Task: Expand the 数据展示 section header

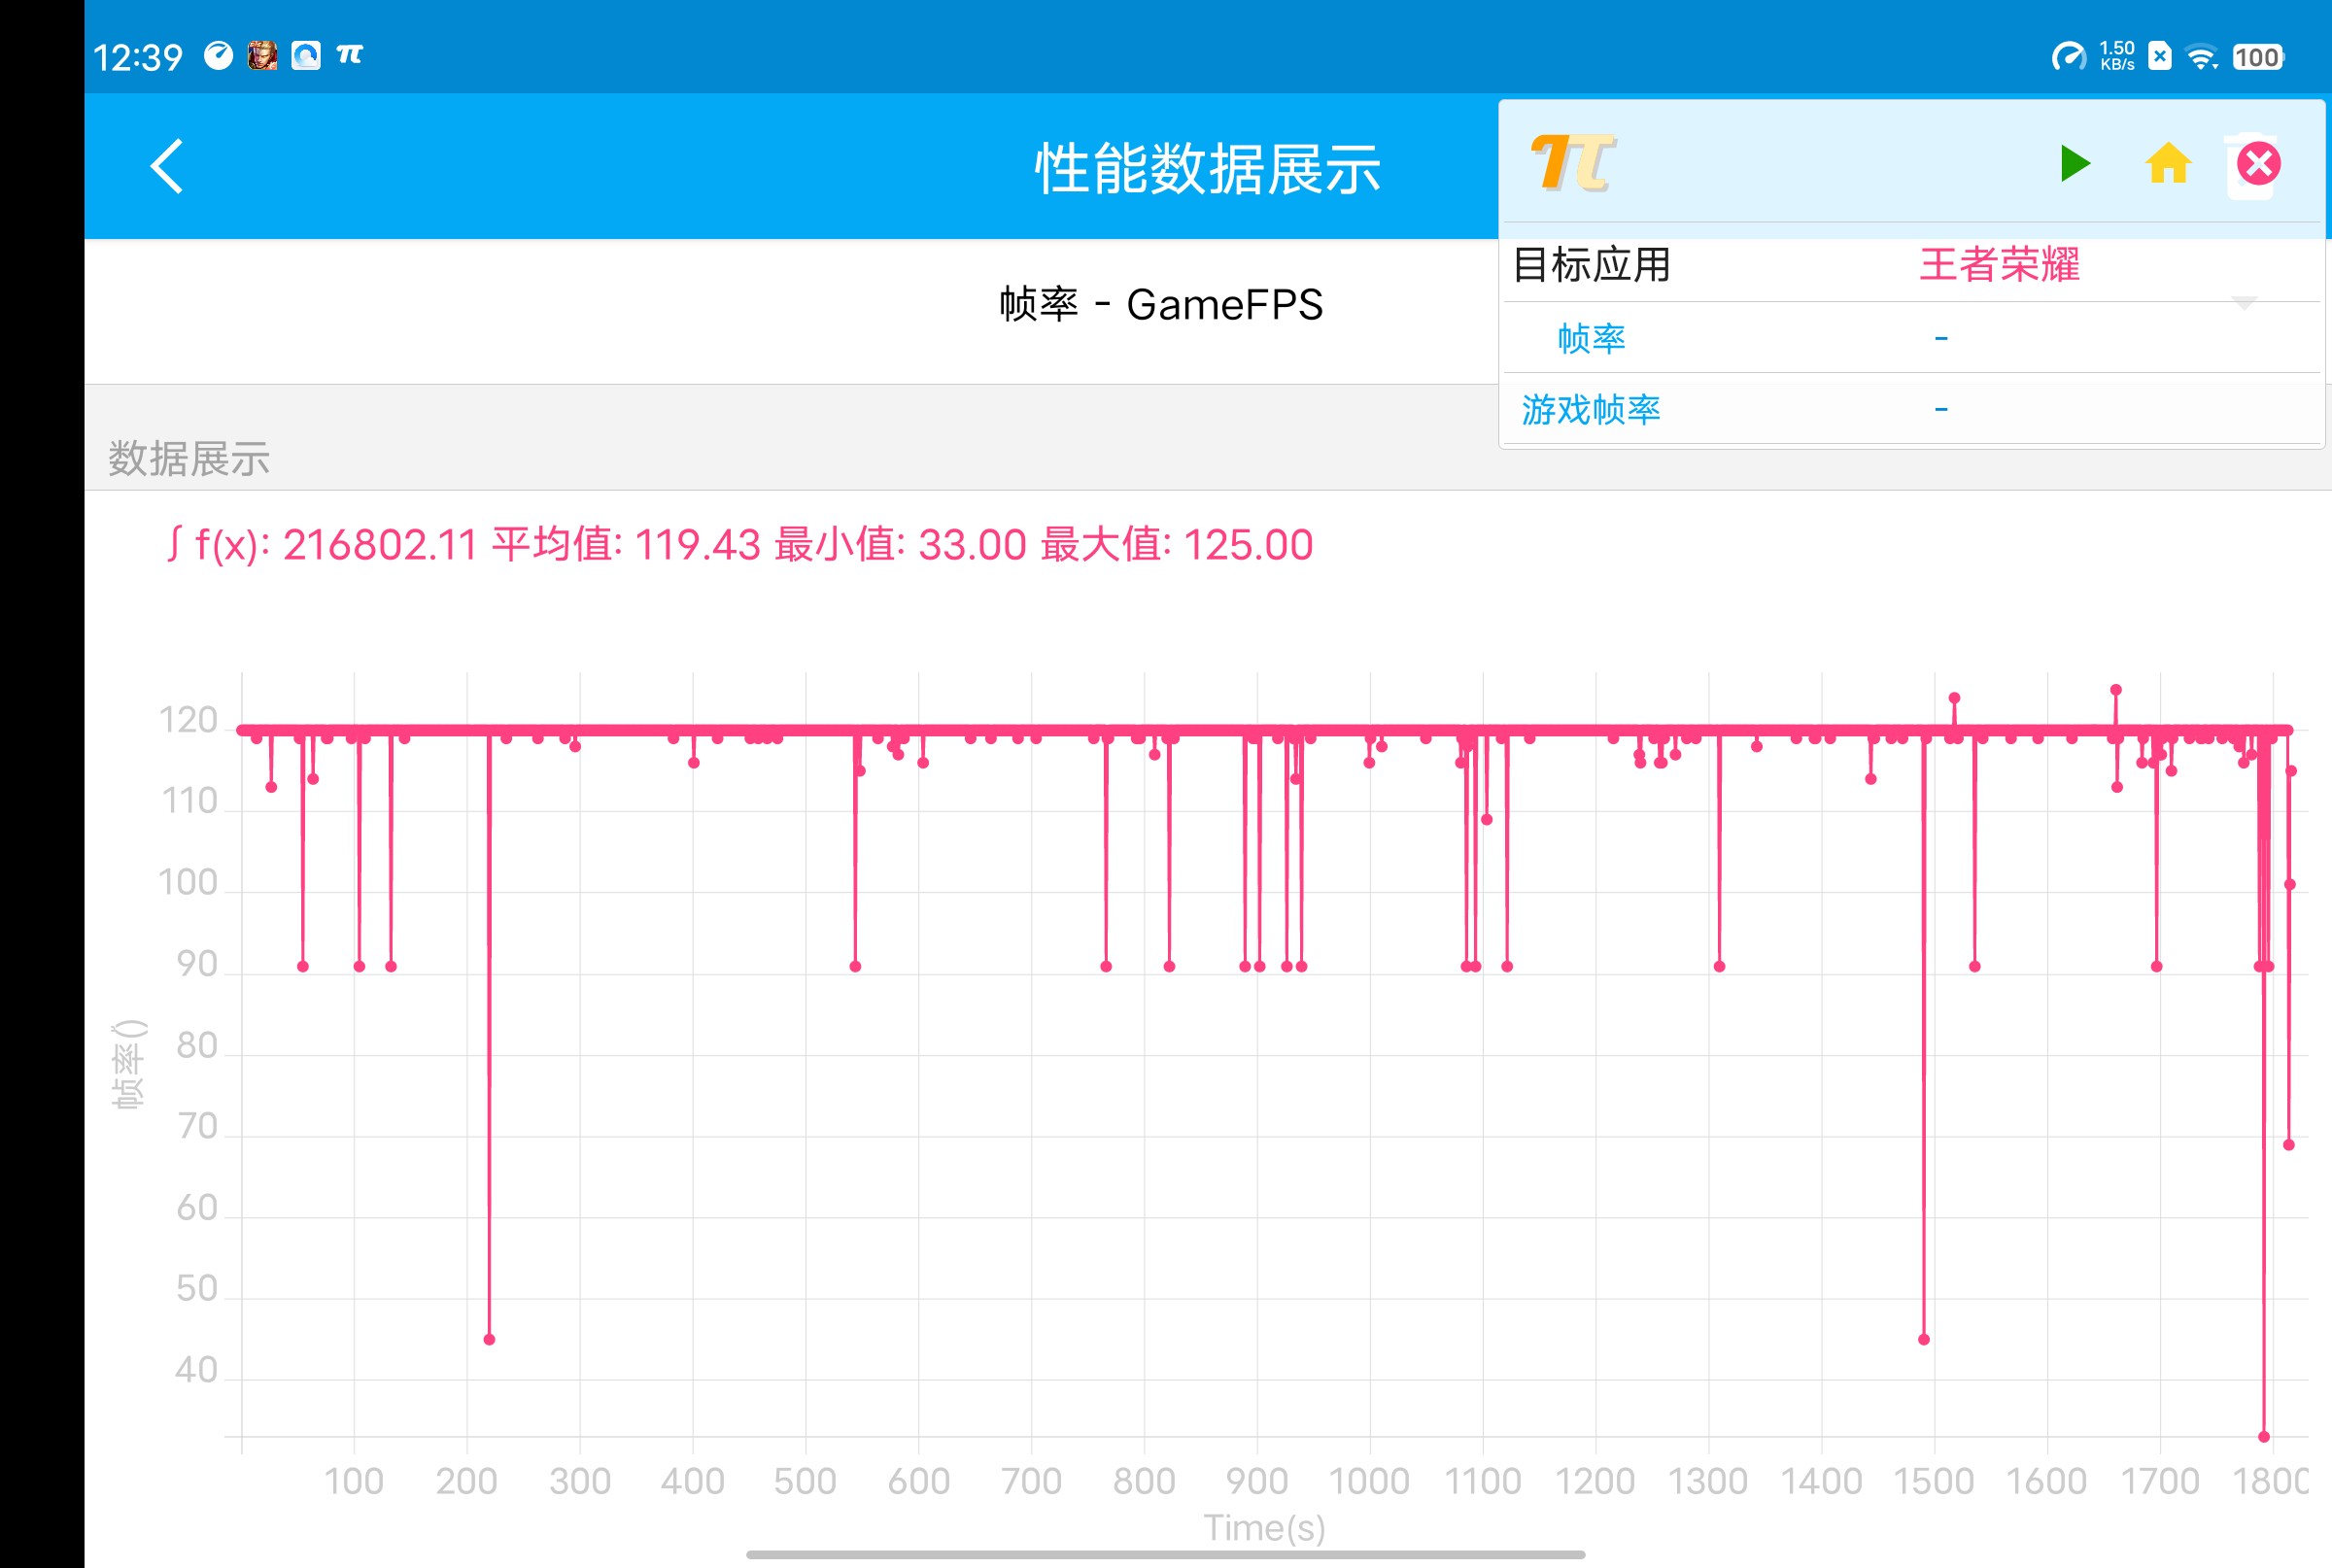Action: [187, 459]
